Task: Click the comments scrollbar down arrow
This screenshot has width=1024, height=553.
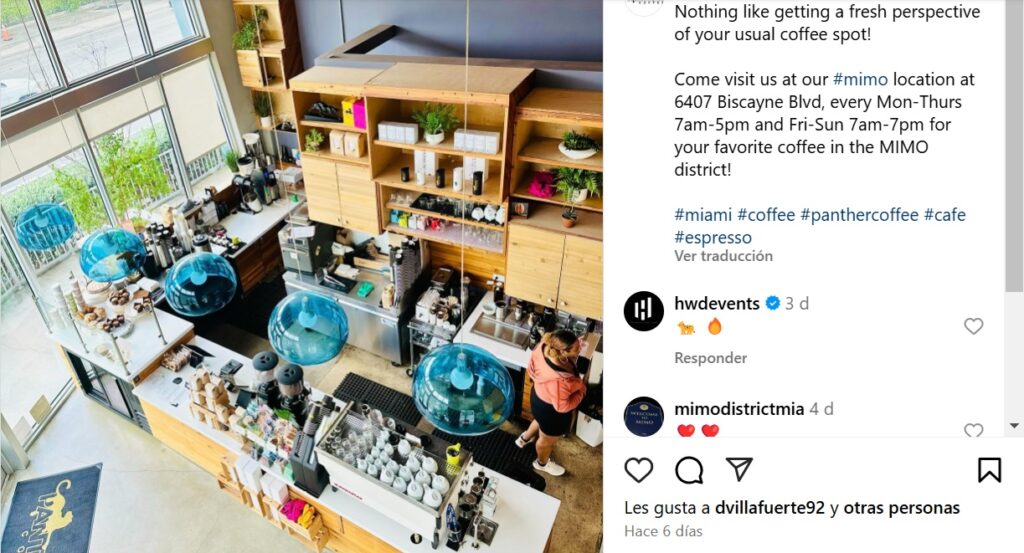Action: point(1014,426)
